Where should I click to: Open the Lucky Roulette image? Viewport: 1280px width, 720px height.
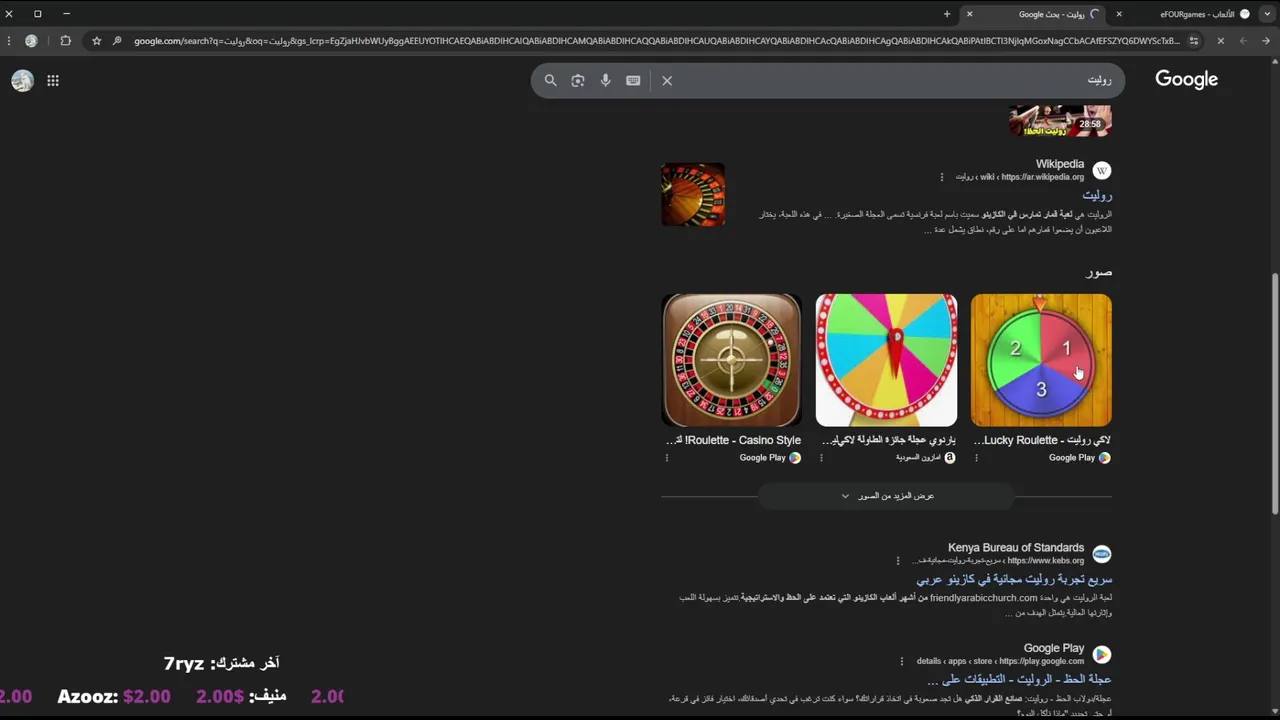[x=1041, y=360]
